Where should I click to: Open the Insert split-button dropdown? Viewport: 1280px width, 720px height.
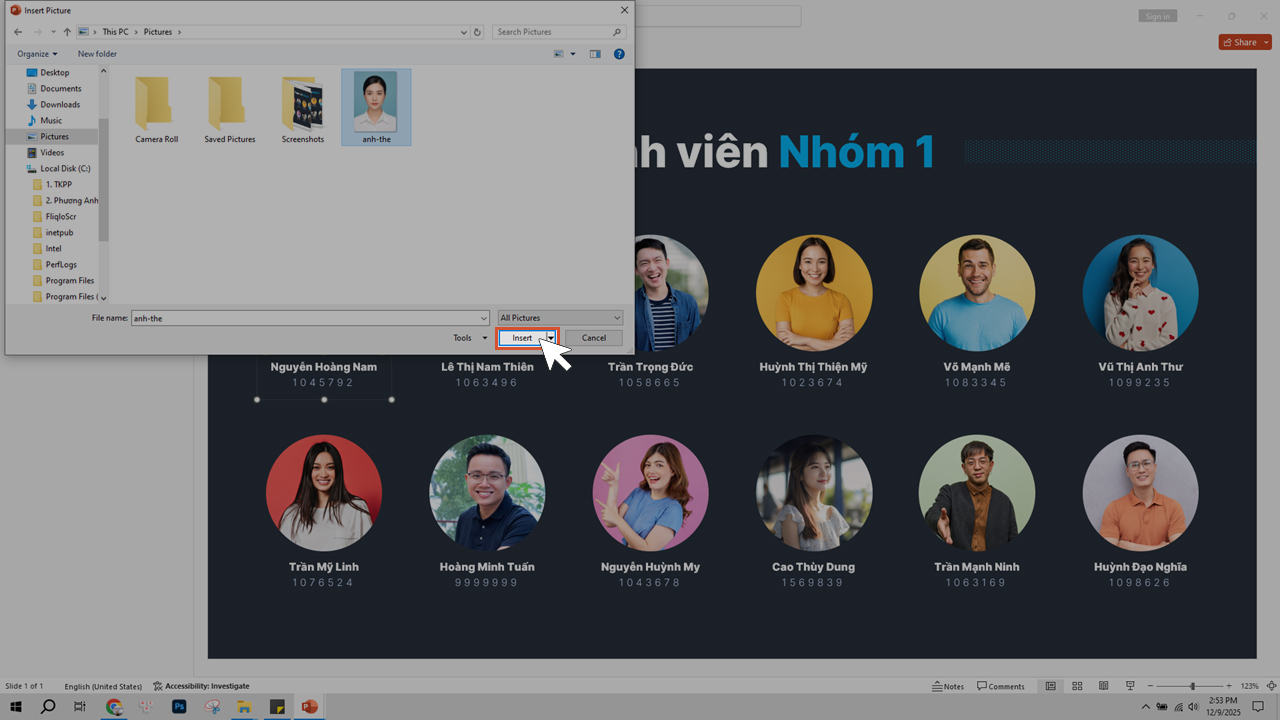click(550, 338)
